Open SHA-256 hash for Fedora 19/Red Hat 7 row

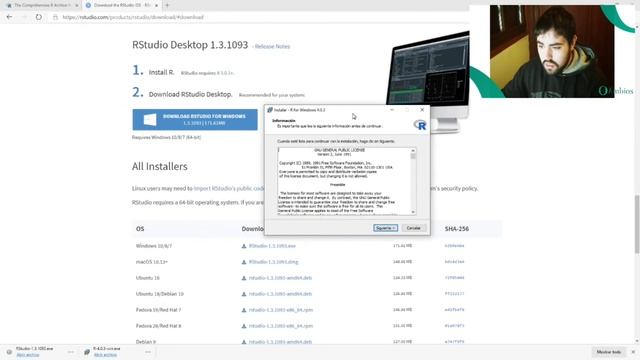(454, 310)
